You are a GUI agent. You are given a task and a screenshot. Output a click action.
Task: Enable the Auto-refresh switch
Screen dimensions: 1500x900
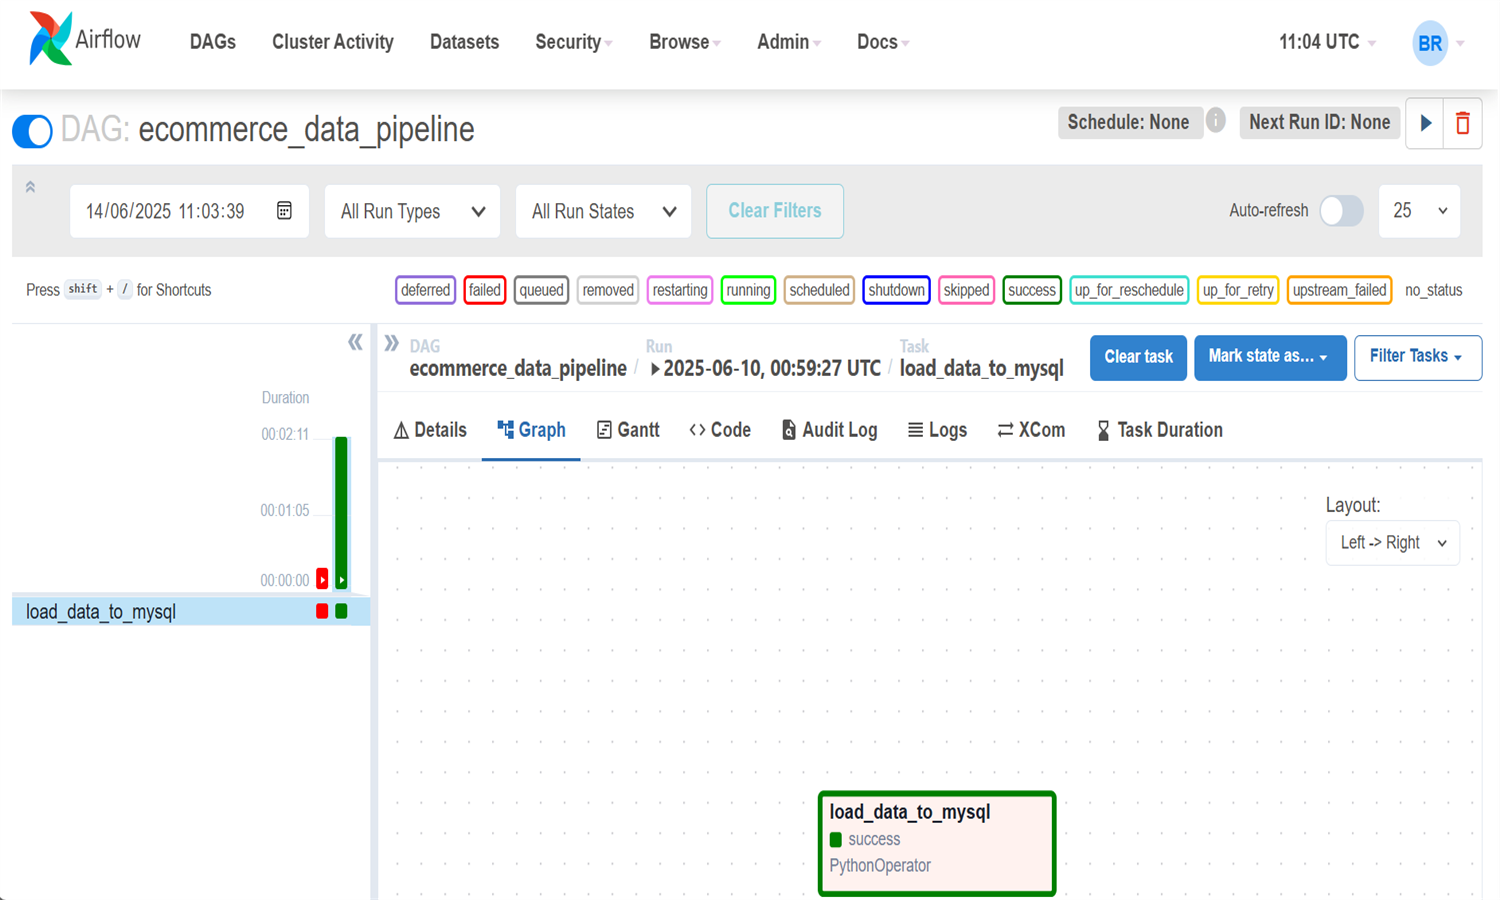(x=1340, y=211)
